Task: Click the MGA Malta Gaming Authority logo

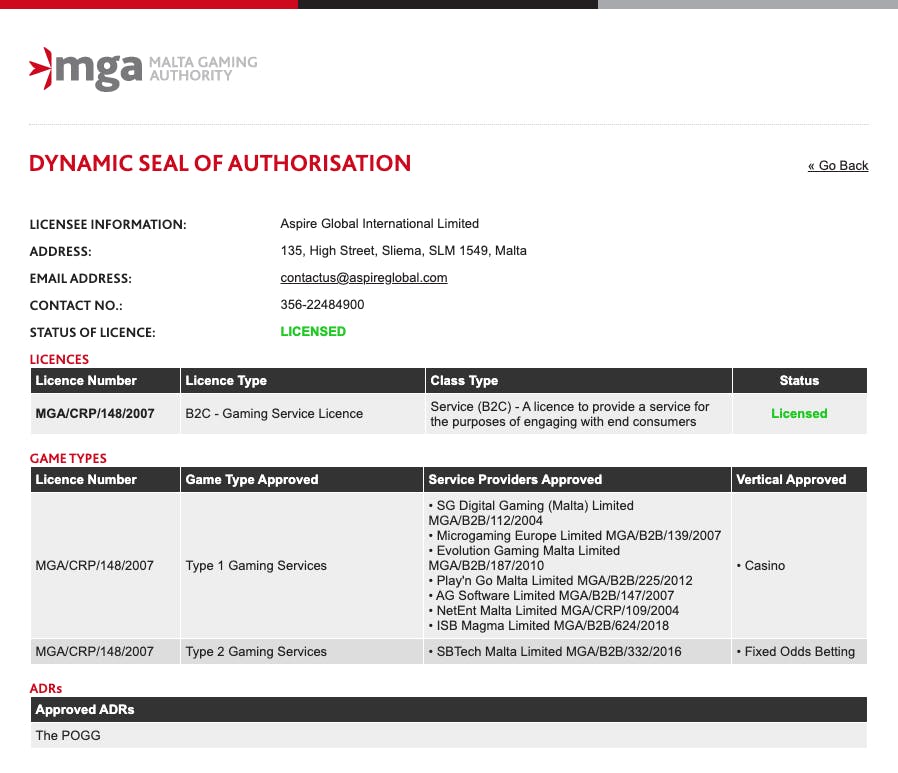Action: 143,69
